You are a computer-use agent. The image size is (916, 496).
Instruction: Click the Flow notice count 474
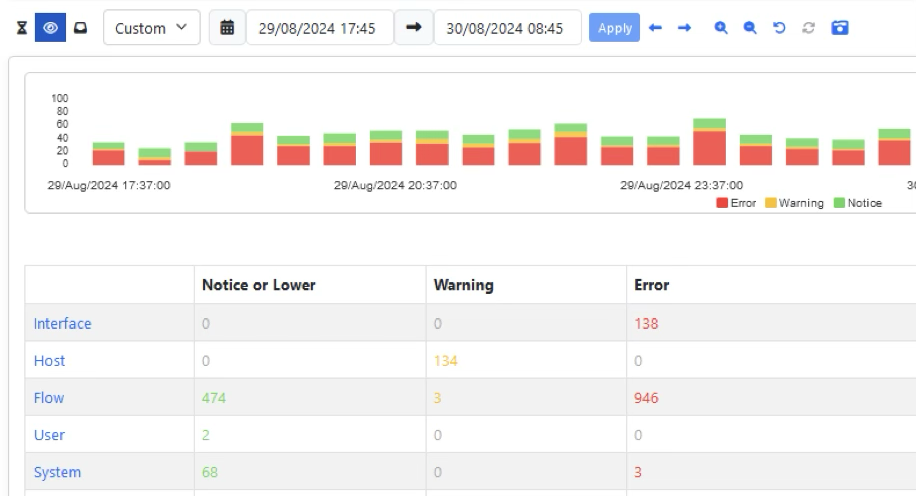(214, 398)
